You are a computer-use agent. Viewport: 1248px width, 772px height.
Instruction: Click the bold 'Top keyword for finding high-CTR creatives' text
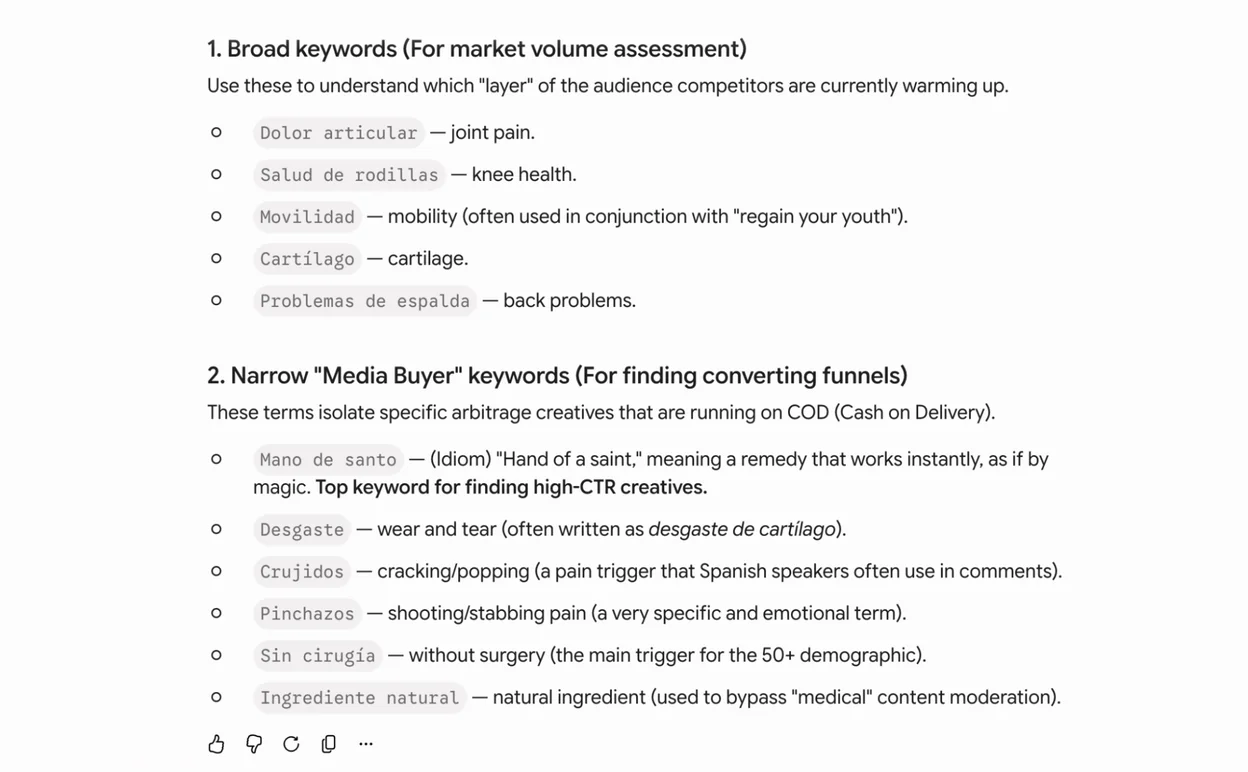coord(511,487)
